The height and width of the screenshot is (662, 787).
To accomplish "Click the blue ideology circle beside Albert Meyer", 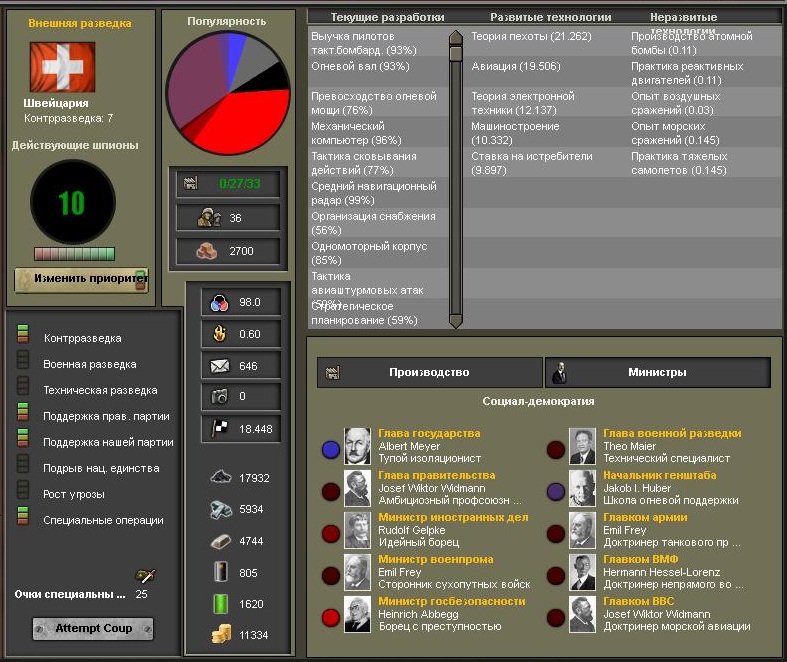I will 331,450.
